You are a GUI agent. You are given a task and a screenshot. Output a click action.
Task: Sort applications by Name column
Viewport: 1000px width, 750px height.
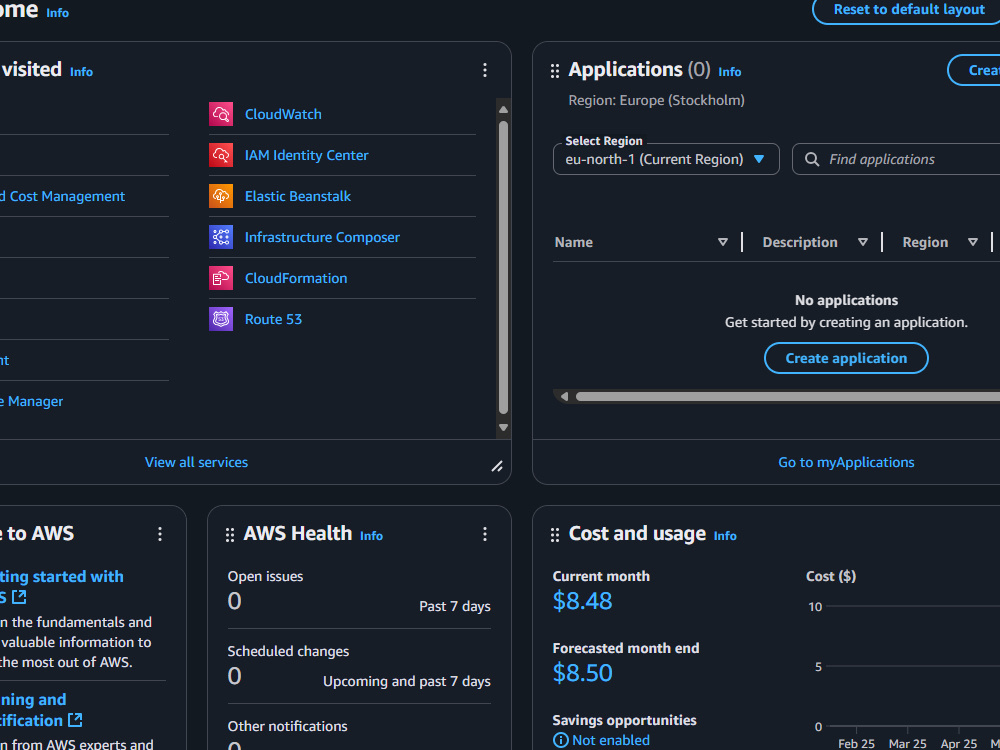coord(723,242)
